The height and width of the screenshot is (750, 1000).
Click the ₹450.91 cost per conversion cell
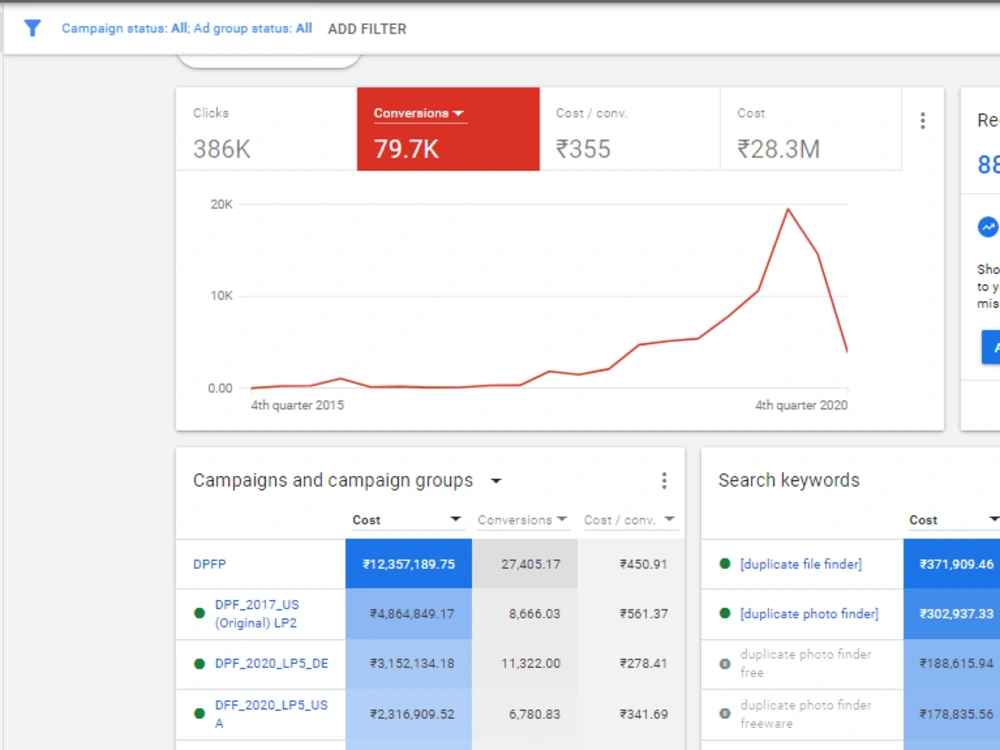631,564
